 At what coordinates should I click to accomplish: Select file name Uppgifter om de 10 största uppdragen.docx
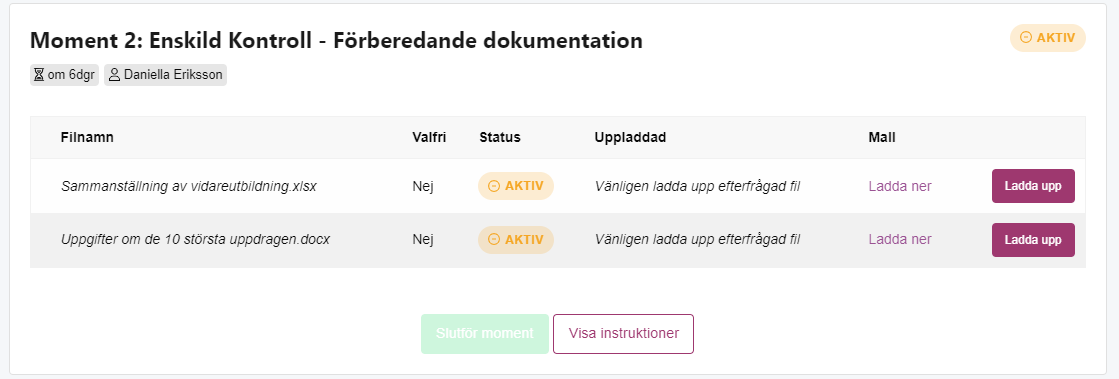tap(196, 240)
